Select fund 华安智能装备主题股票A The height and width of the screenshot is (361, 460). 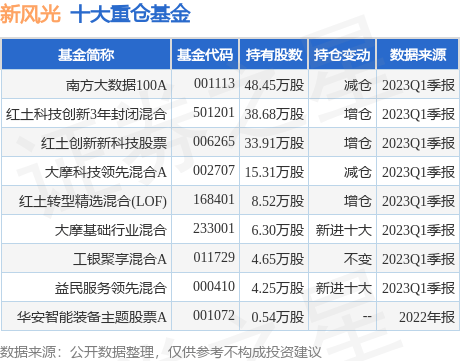[92, 317]
